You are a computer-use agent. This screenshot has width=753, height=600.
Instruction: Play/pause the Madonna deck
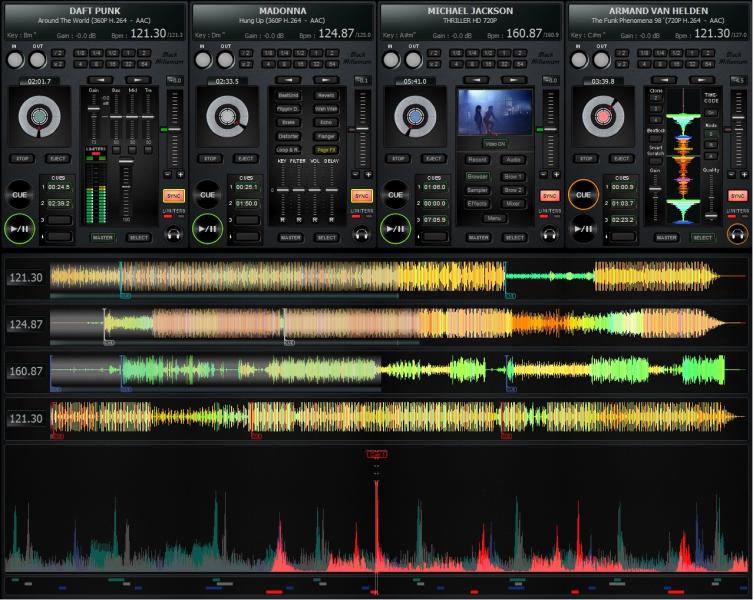coord(207,229)
